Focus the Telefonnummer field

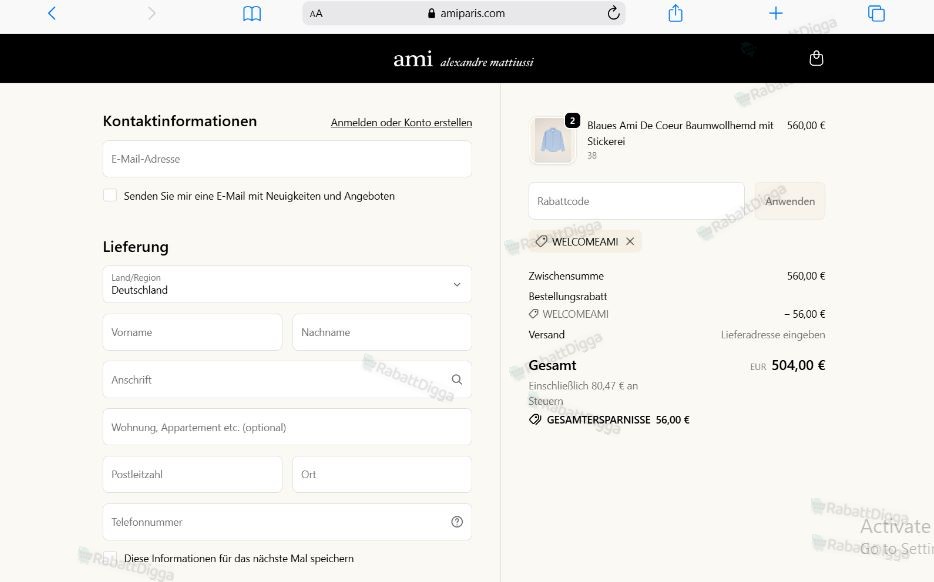coord(287,522)
